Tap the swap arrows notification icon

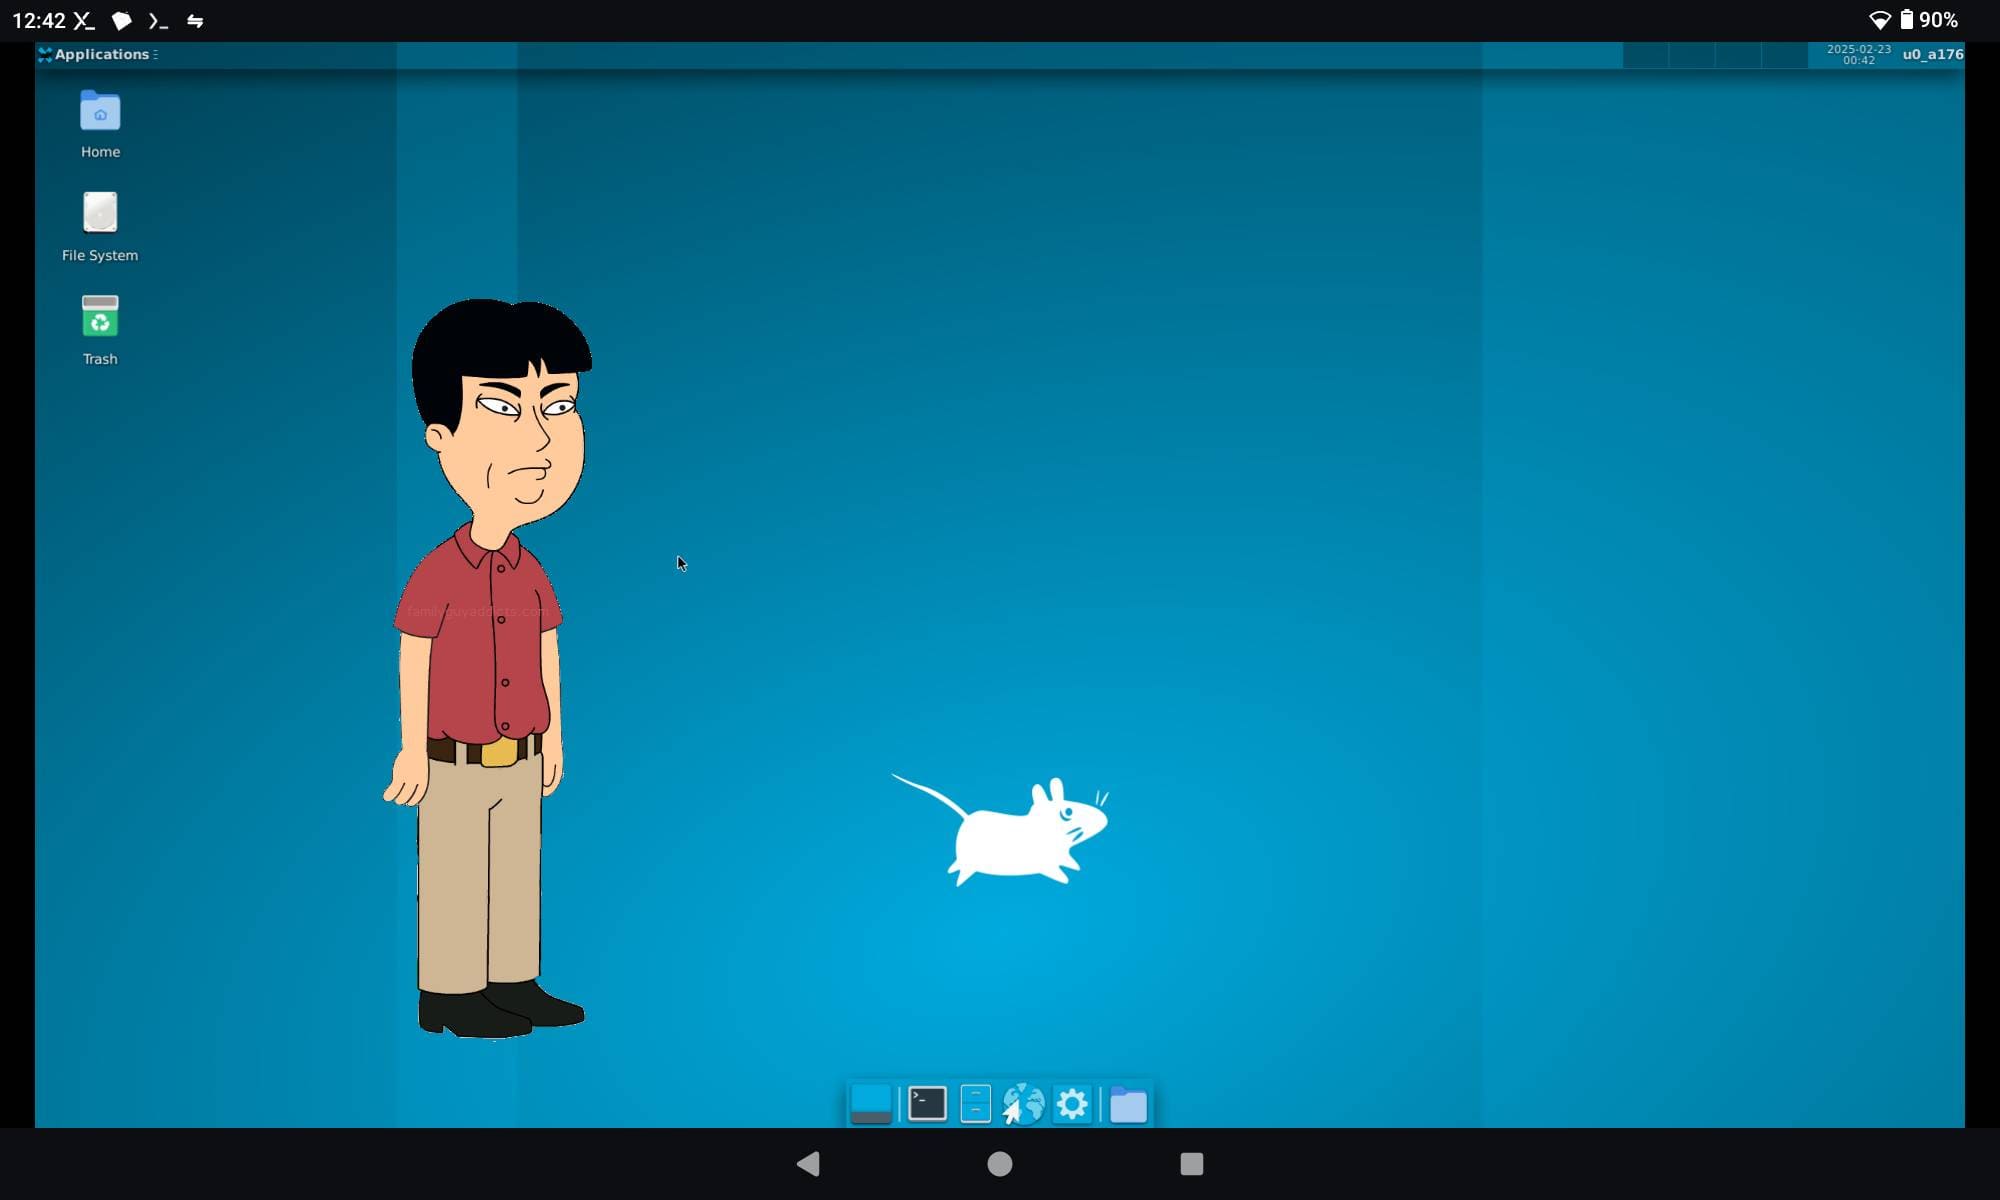[195, 20]
